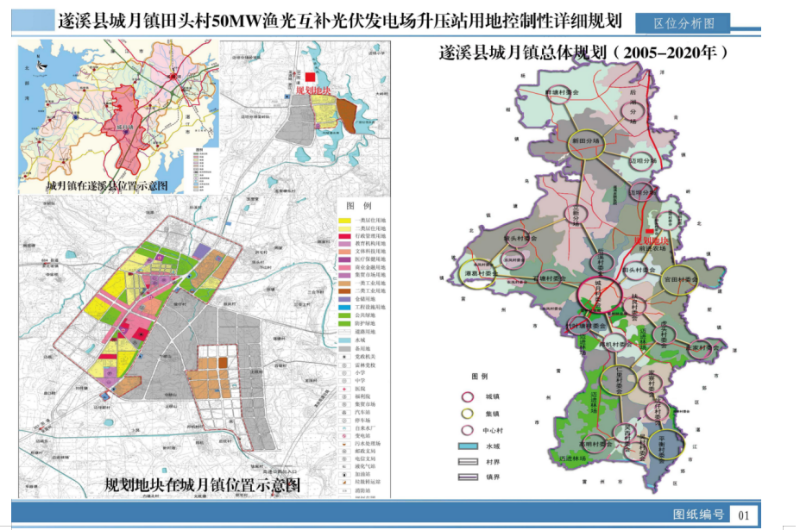The image size is (800, 530).
Task: Click the yellow 一类居住用地 legend swatch
Action: click(x=346, y=220)
